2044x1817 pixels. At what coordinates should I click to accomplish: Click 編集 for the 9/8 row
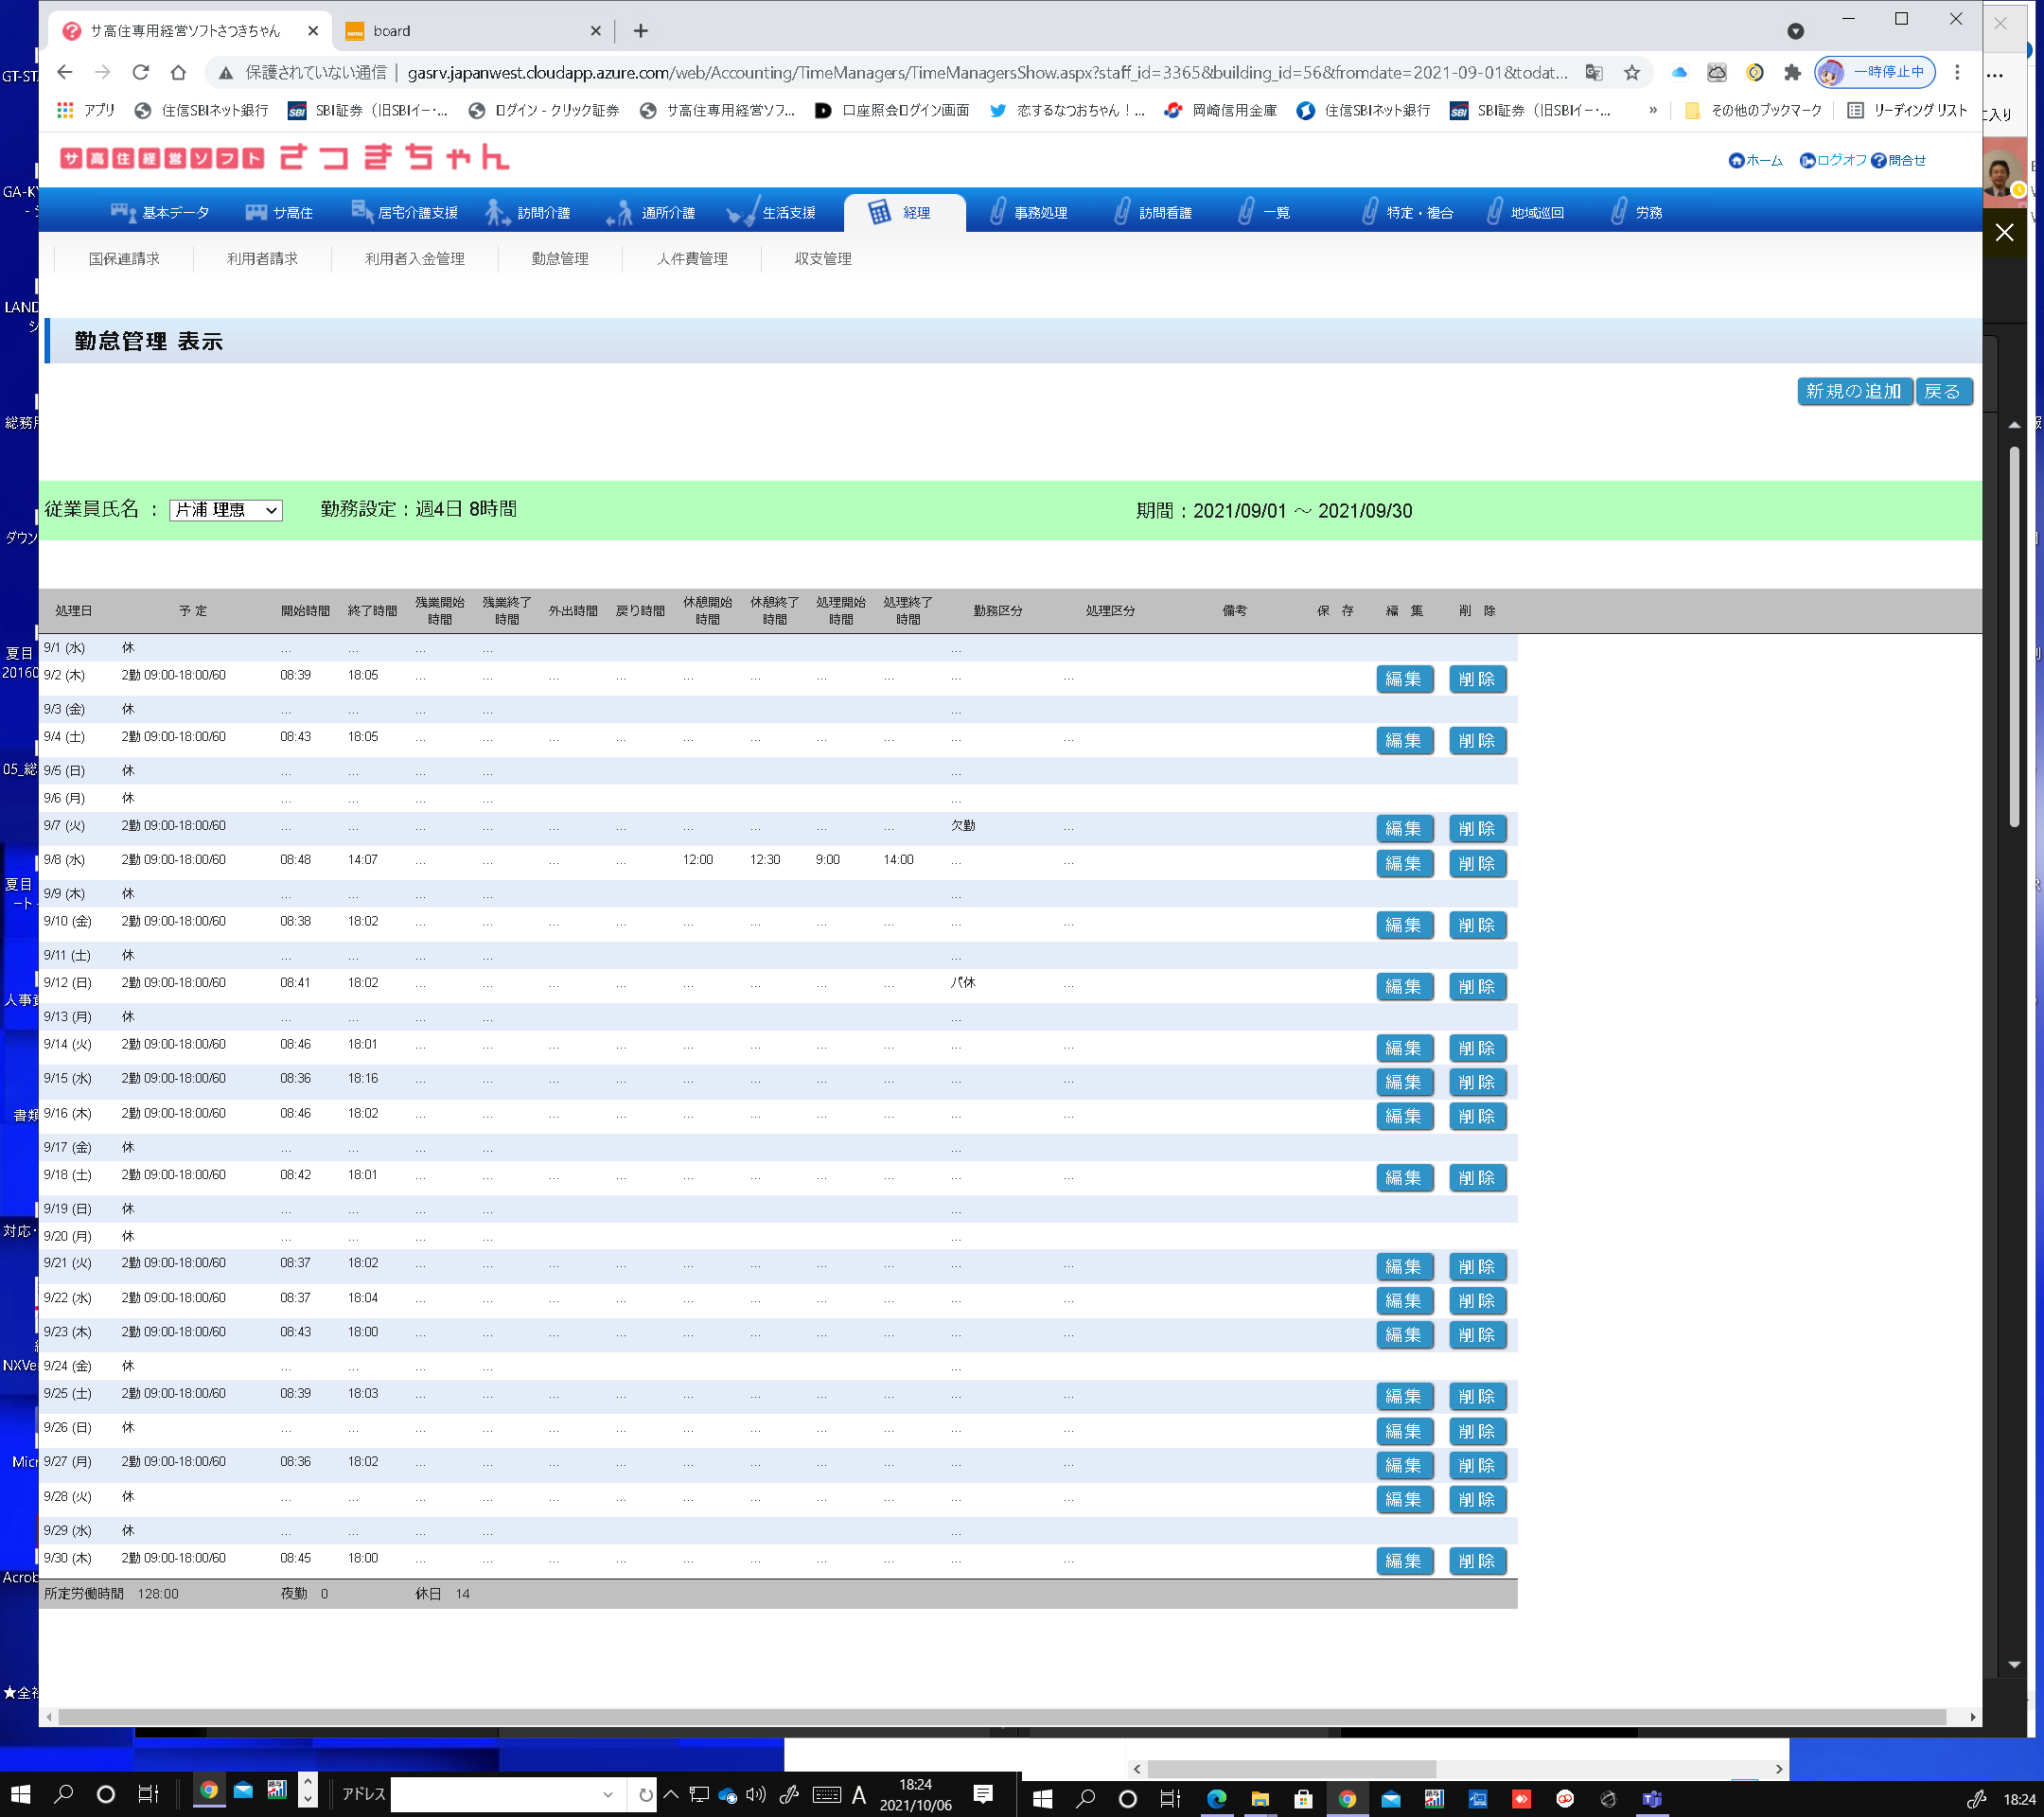(1403, 863)
